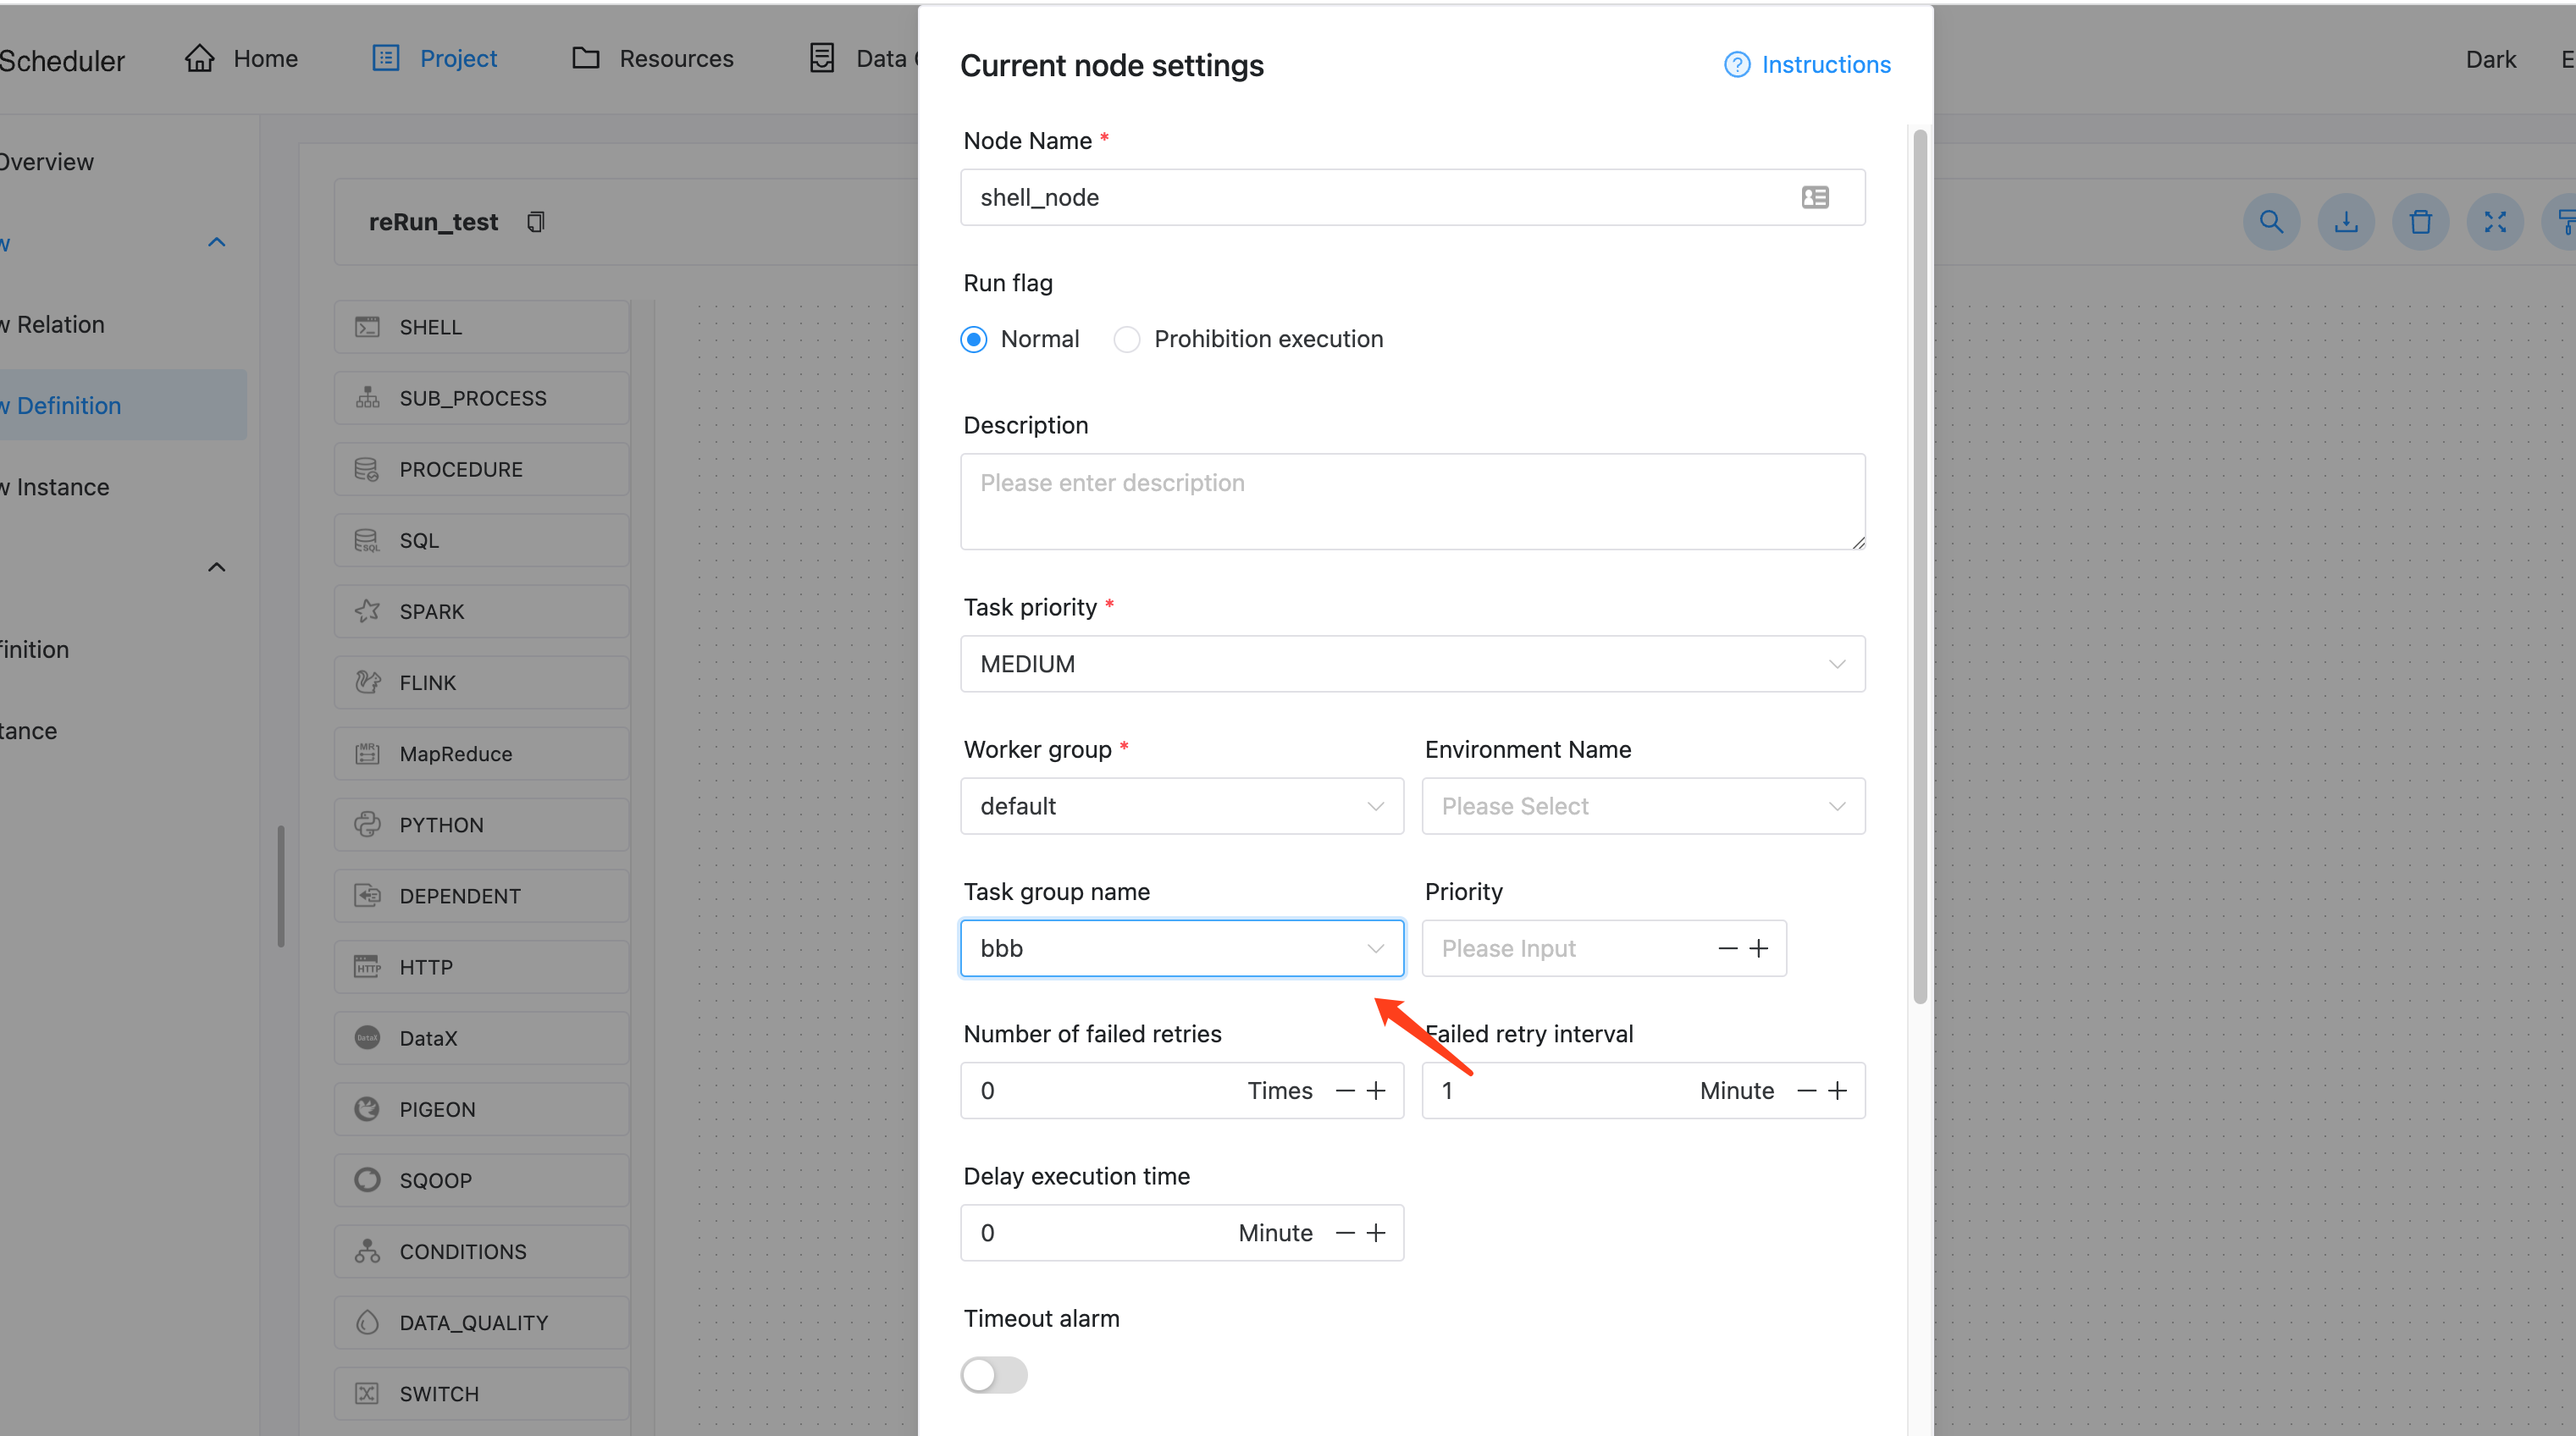Select the SUB_PROCESS task icon
Screen dimensions: 2576x1436
click(x=367, y=397)
